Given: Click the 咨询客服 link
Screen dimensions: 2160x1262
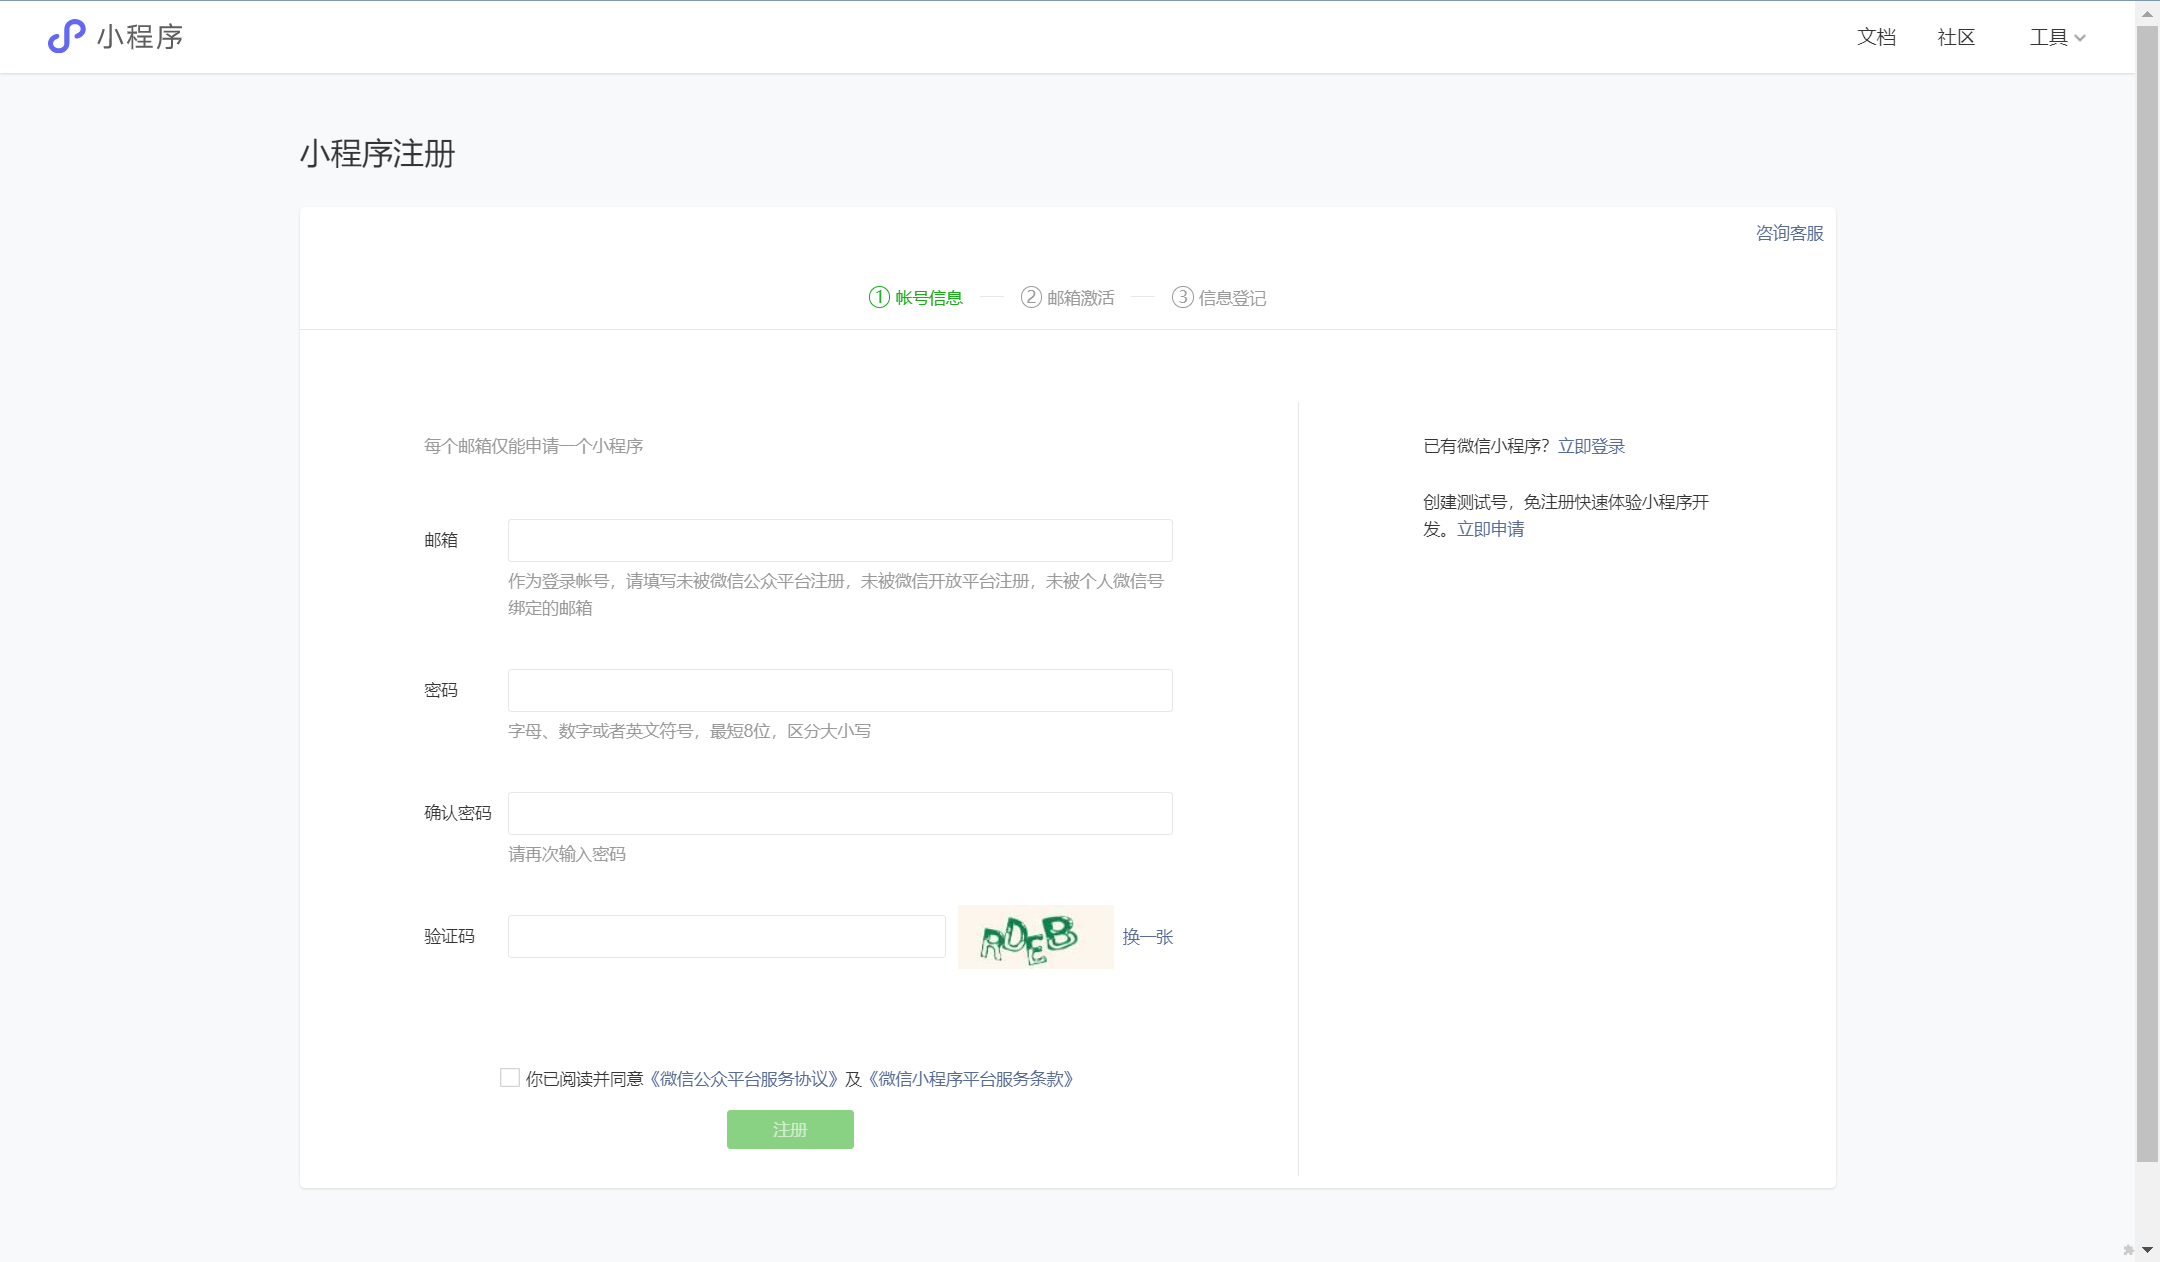Looking at the screenshot, I should click(x=1790, y=233).
